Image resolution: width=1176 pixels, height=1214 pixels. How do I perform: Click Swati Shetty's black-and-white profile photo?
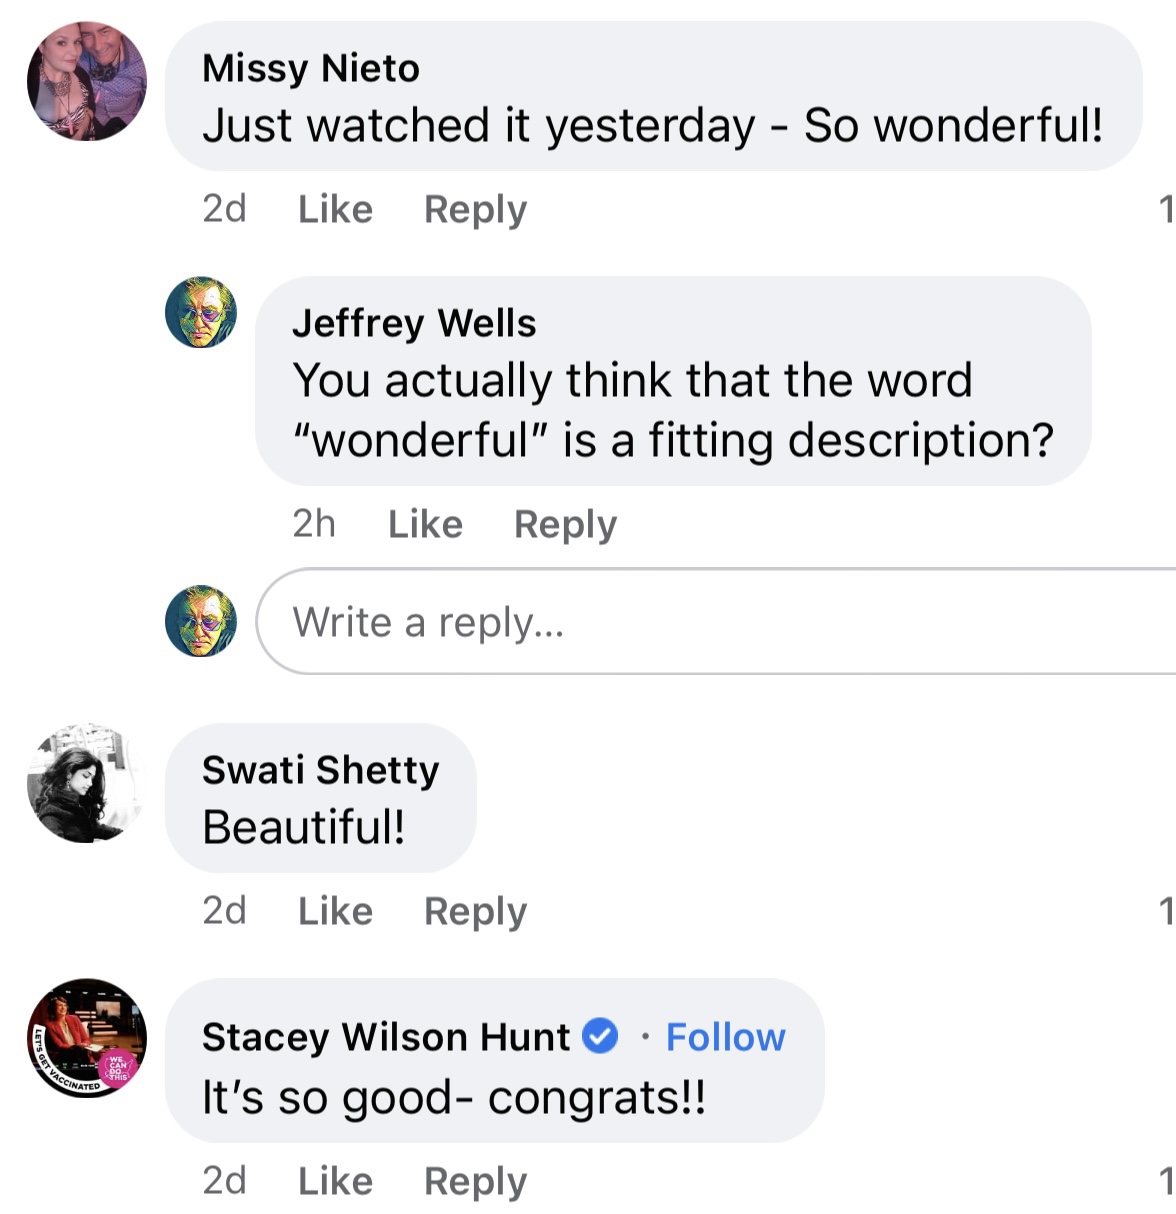click(x=86, y=783)
